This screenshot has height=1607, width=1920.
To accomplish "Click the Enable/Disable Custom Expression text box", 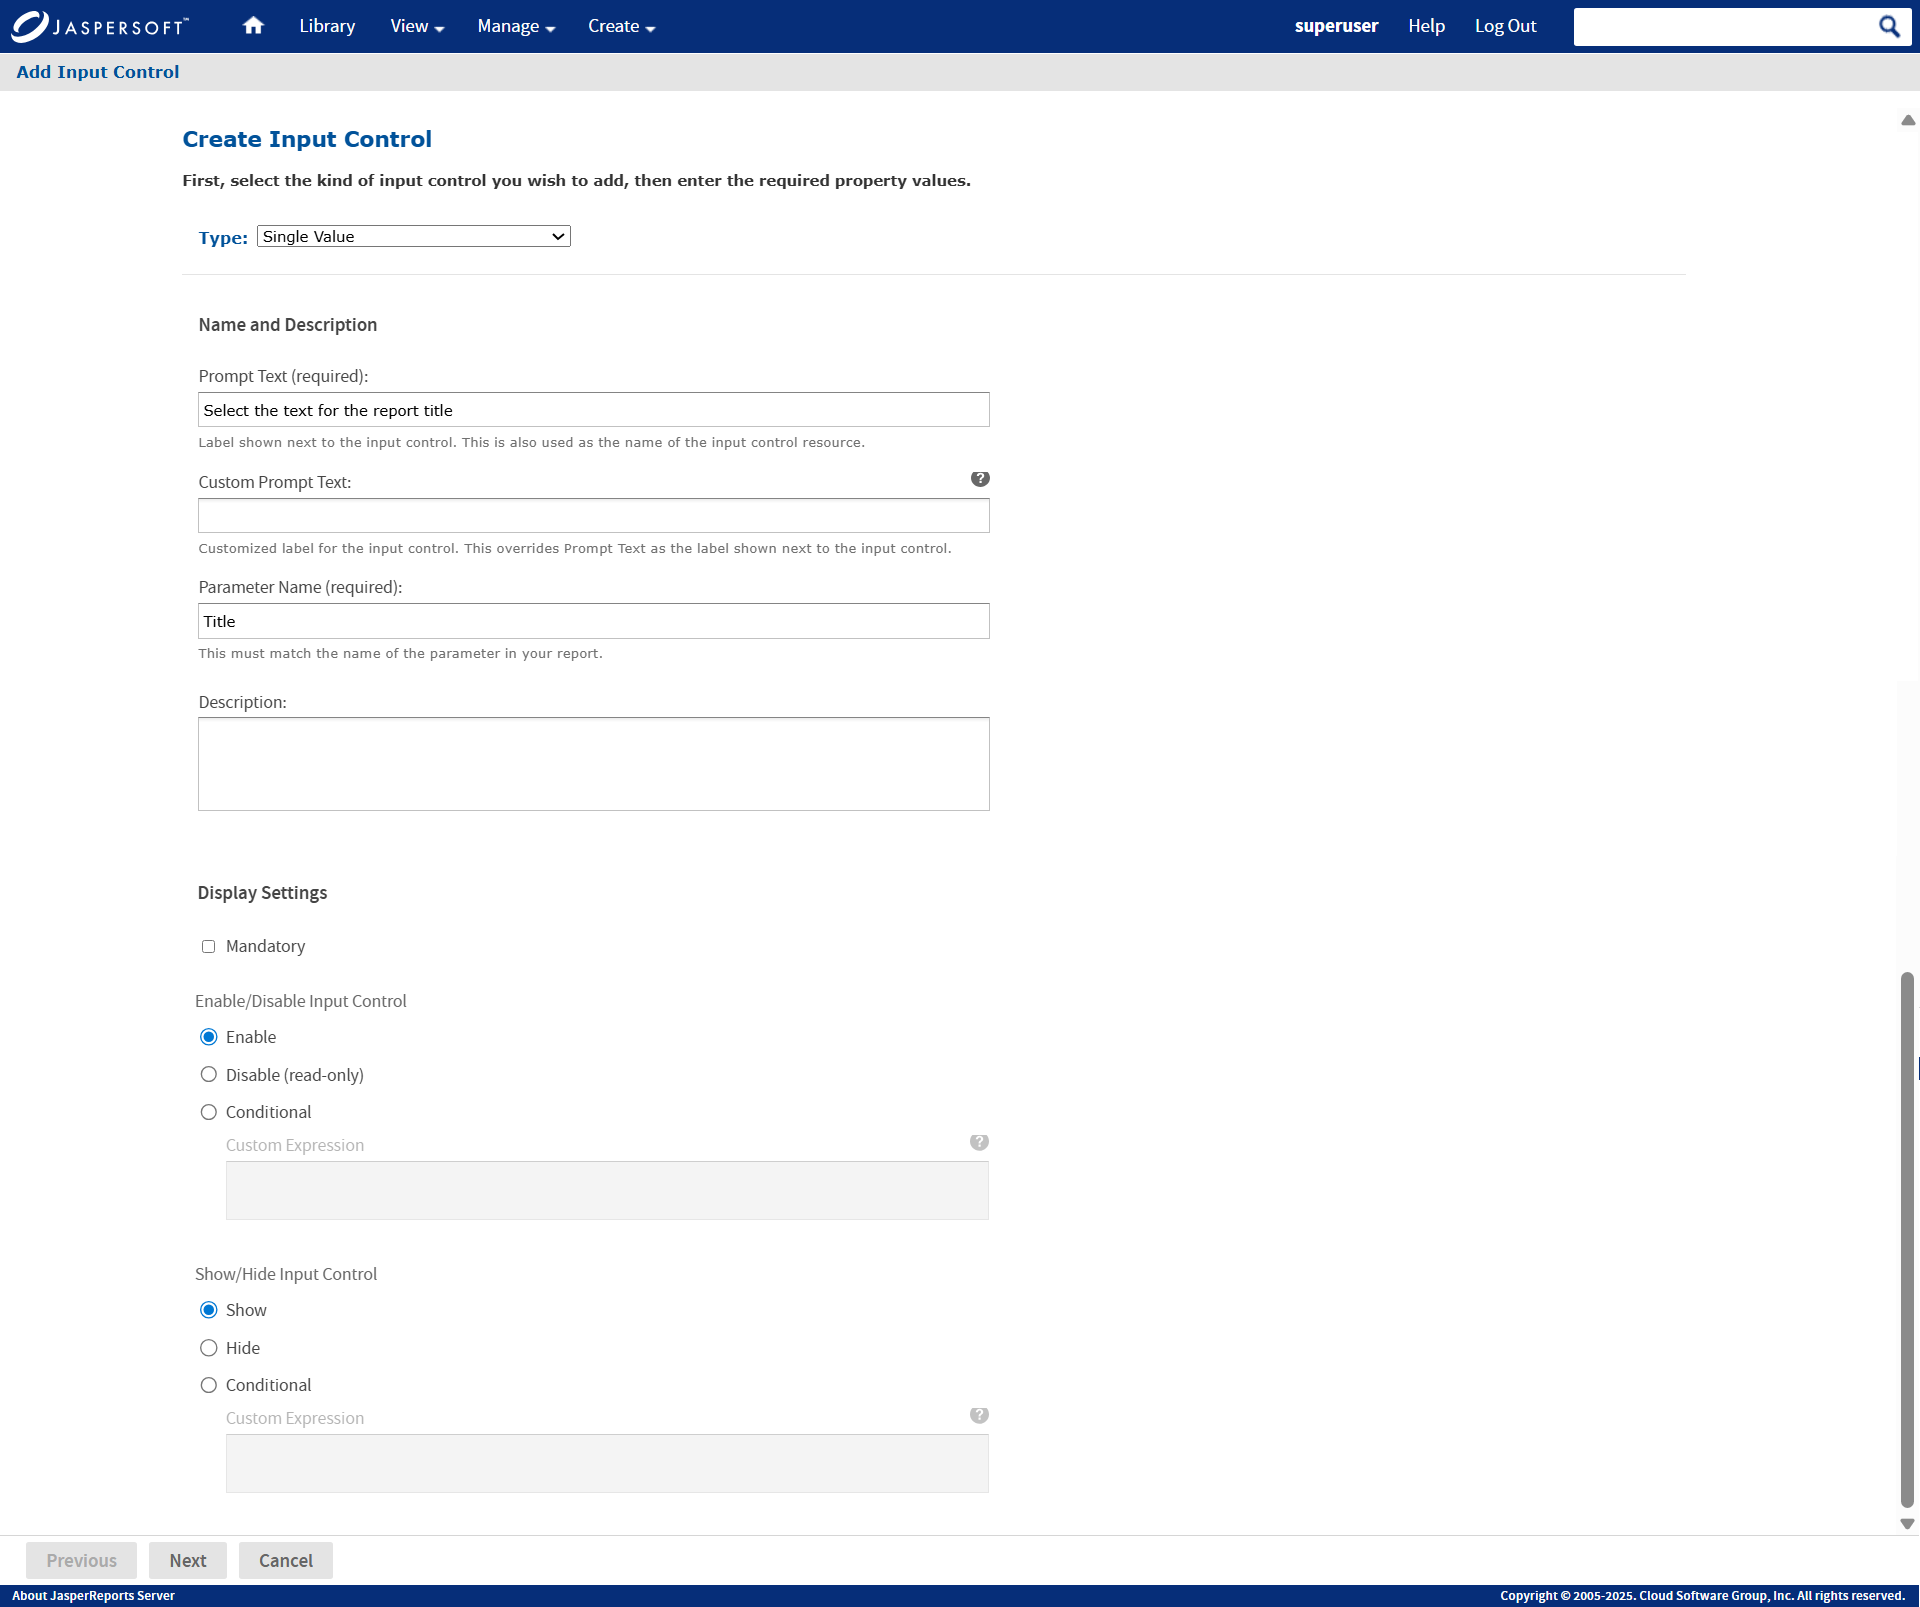I will pos(607,1190).
